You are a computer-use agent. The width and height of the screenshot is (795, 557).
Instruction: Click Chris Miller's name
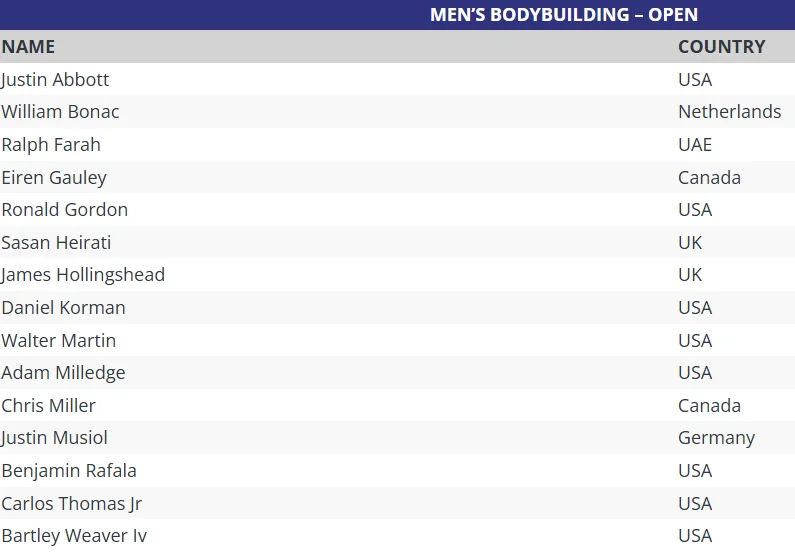coord(48,406)
